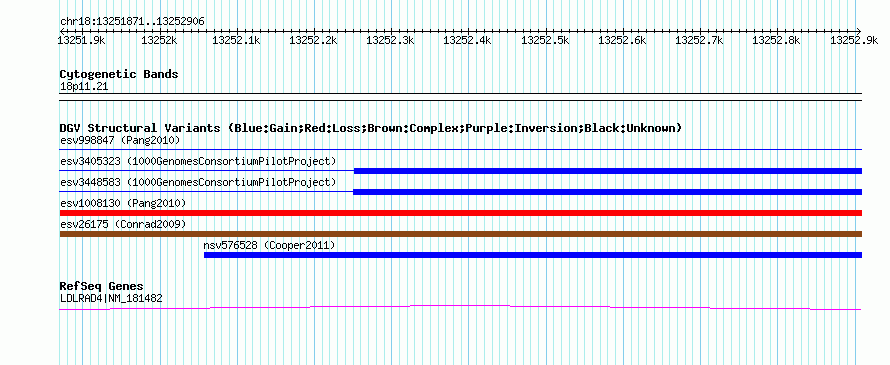The width and height of the screenshot is (890, 365).
Task: Click the red loss bar of esv1008130
Action: coord(461,213)
